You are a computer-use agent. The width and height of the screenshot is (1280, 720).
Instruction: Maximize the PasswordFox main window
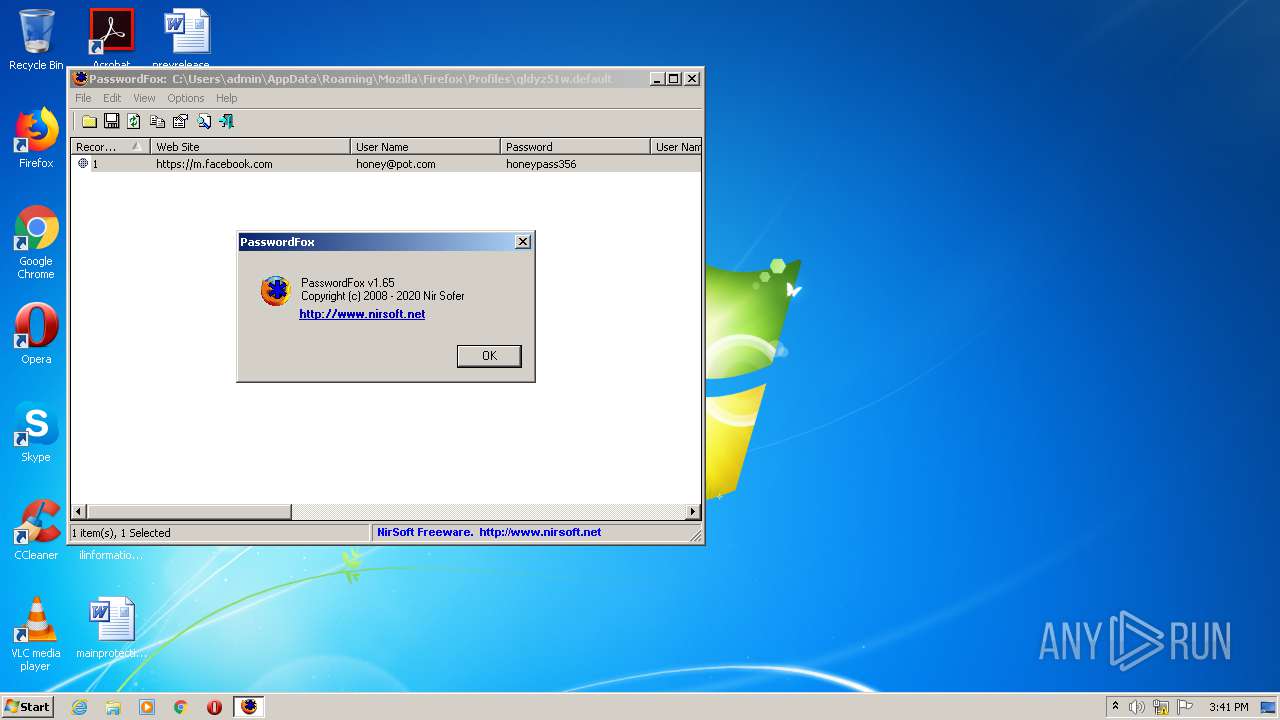coord(674,79)
